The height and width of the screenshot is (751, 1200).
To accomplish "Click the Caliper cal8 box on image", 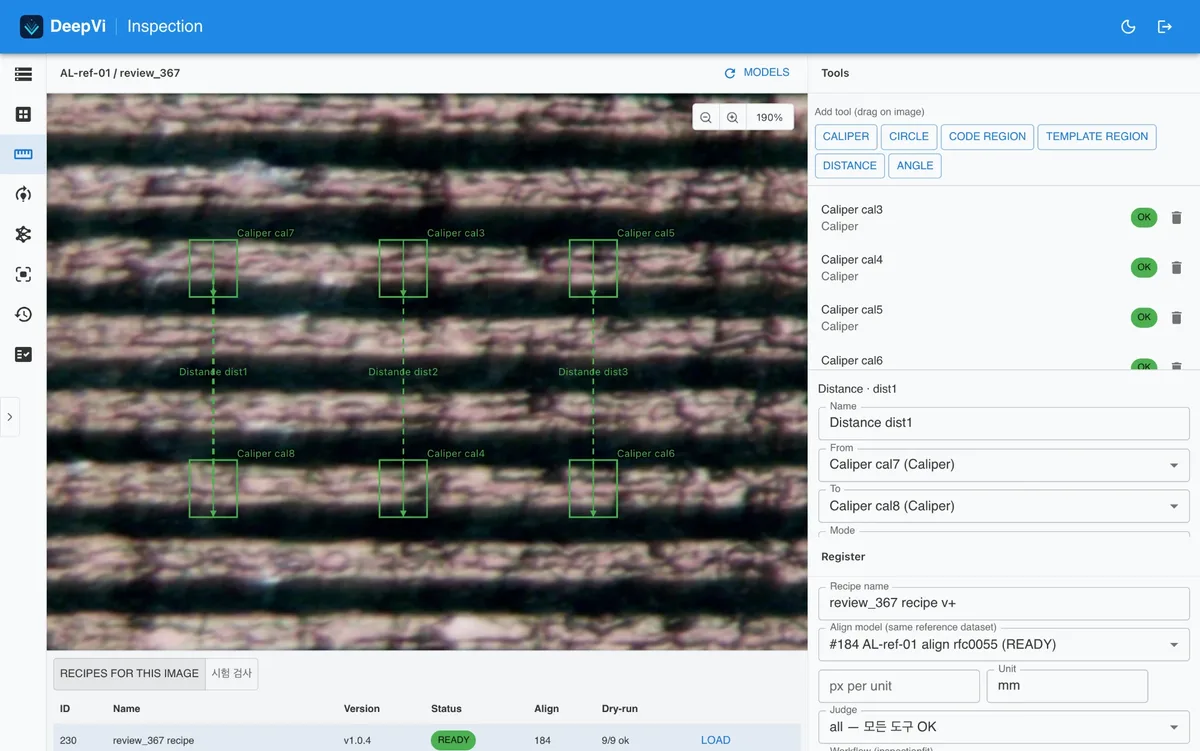I will [213, 488].
